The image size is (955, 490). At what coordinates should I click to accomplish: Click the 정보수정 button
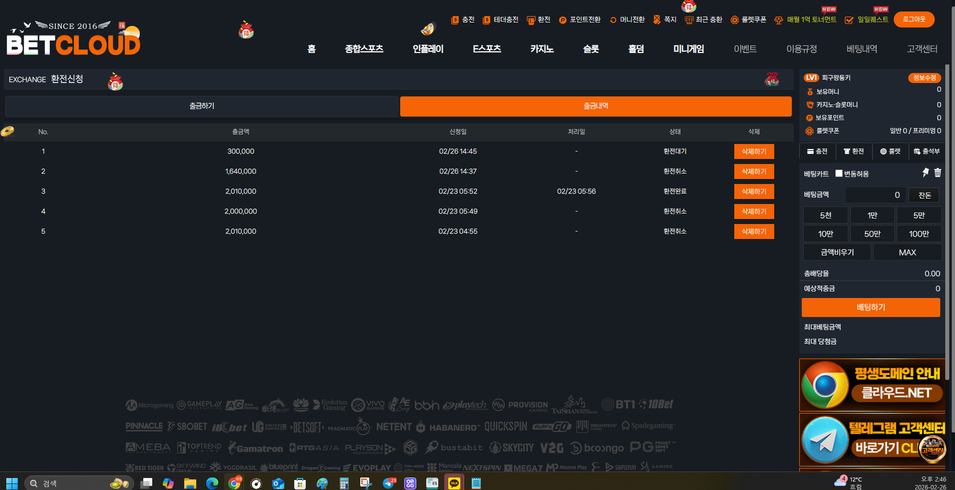[924, 77]
